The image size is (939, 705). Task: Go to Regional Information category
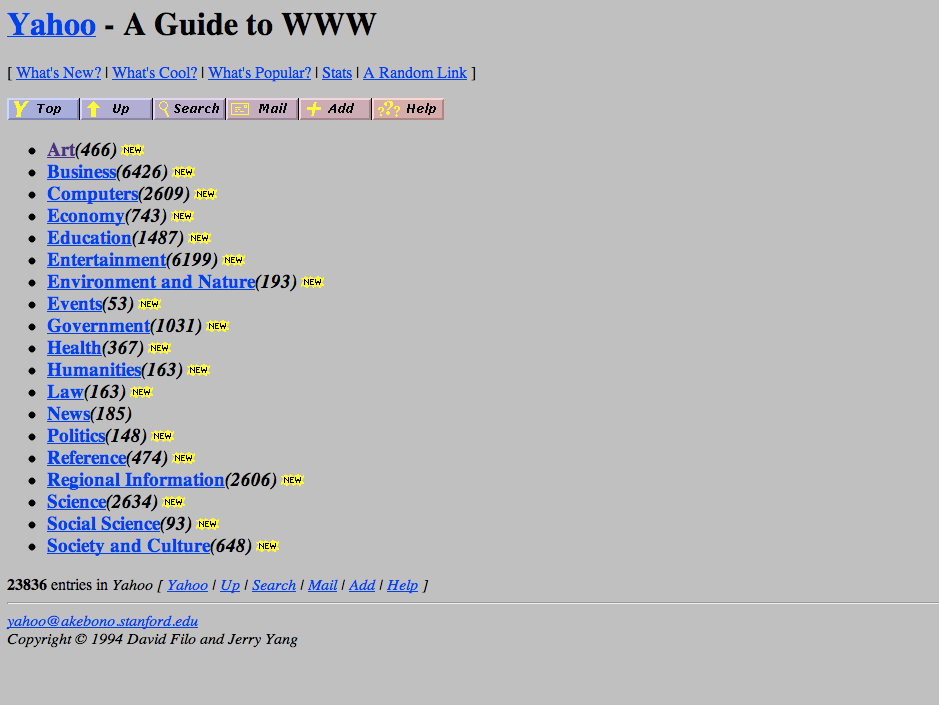[136, 480]
